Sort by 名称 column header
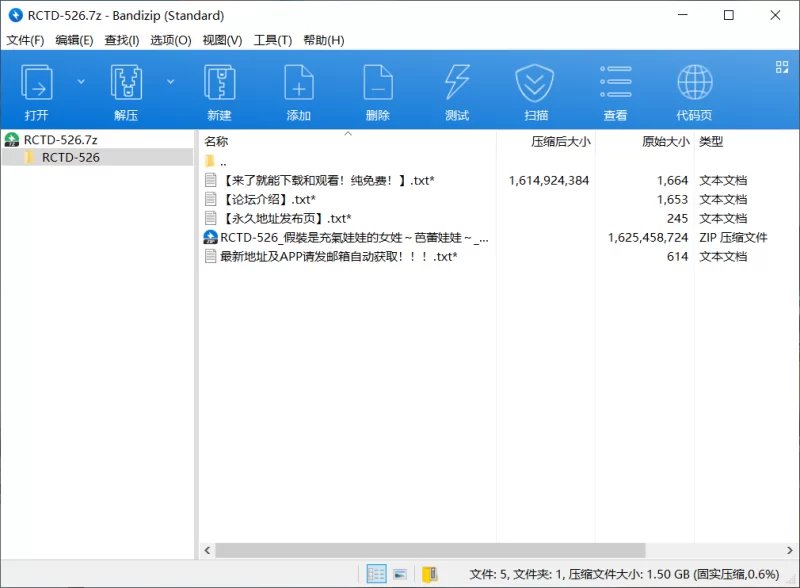Screen dimensions: 800x588 point(216,141)
